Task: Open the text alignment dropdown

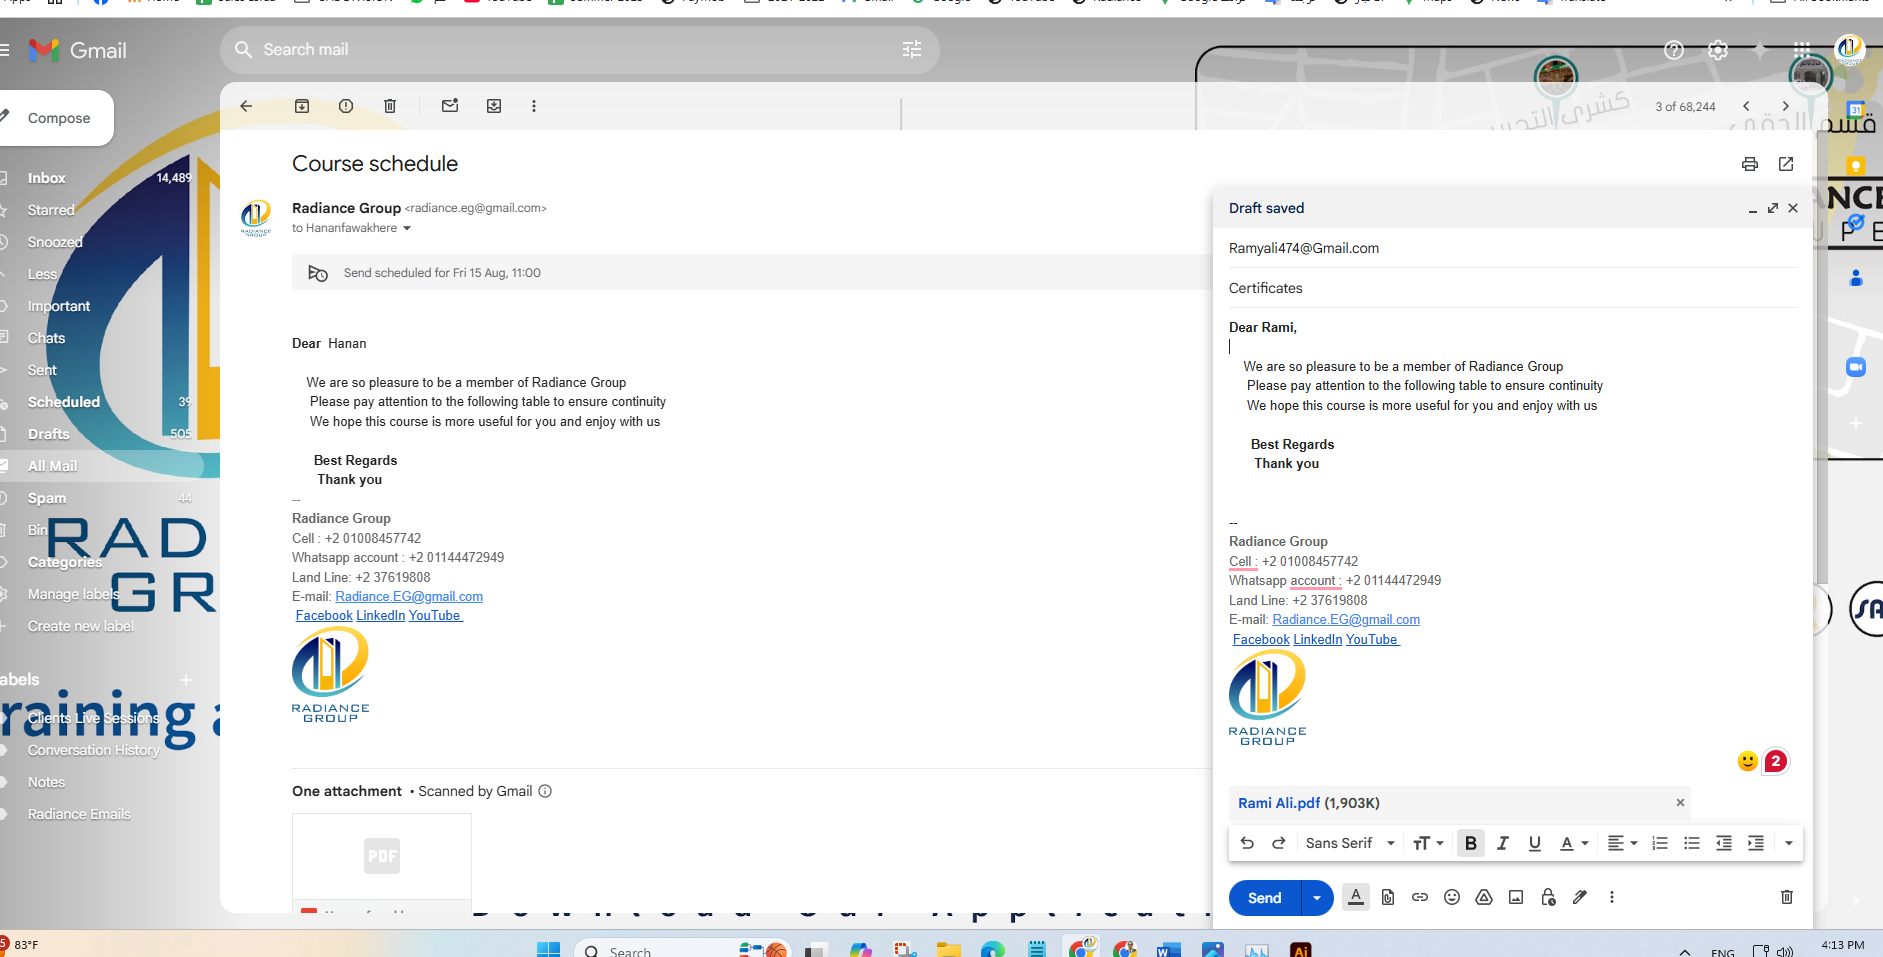Action: click(1622, 843)
